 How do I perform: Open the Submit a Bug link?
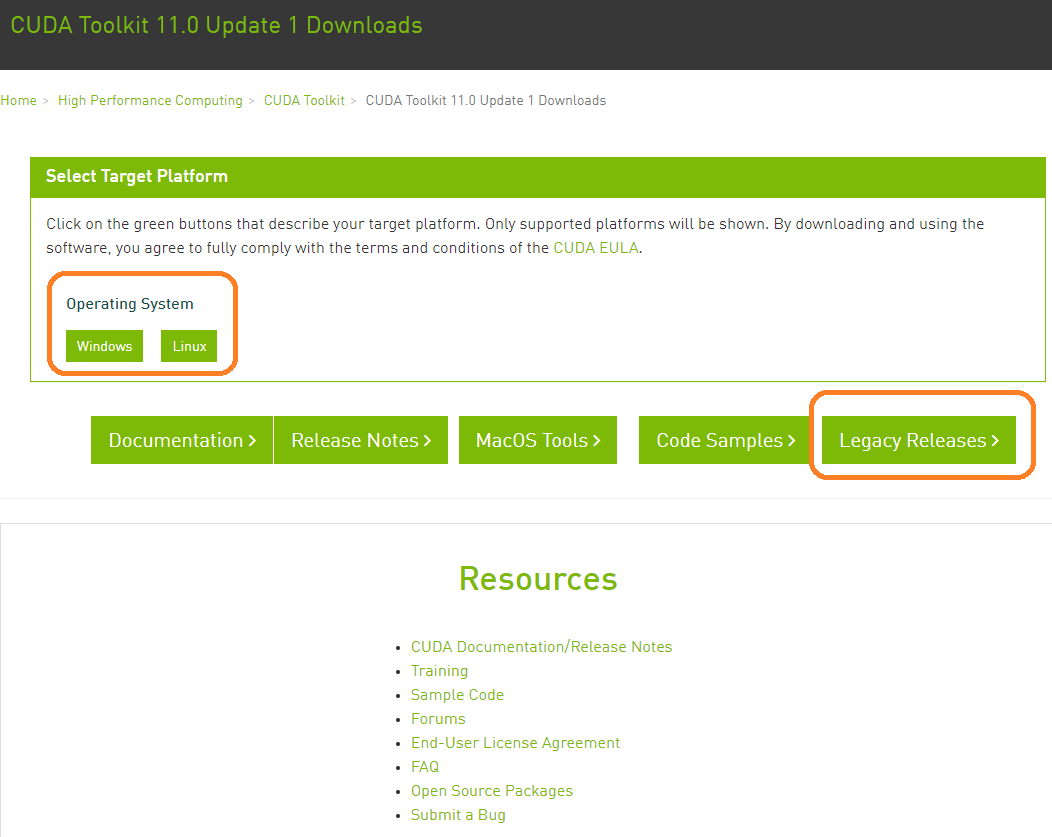pos(458,815)
